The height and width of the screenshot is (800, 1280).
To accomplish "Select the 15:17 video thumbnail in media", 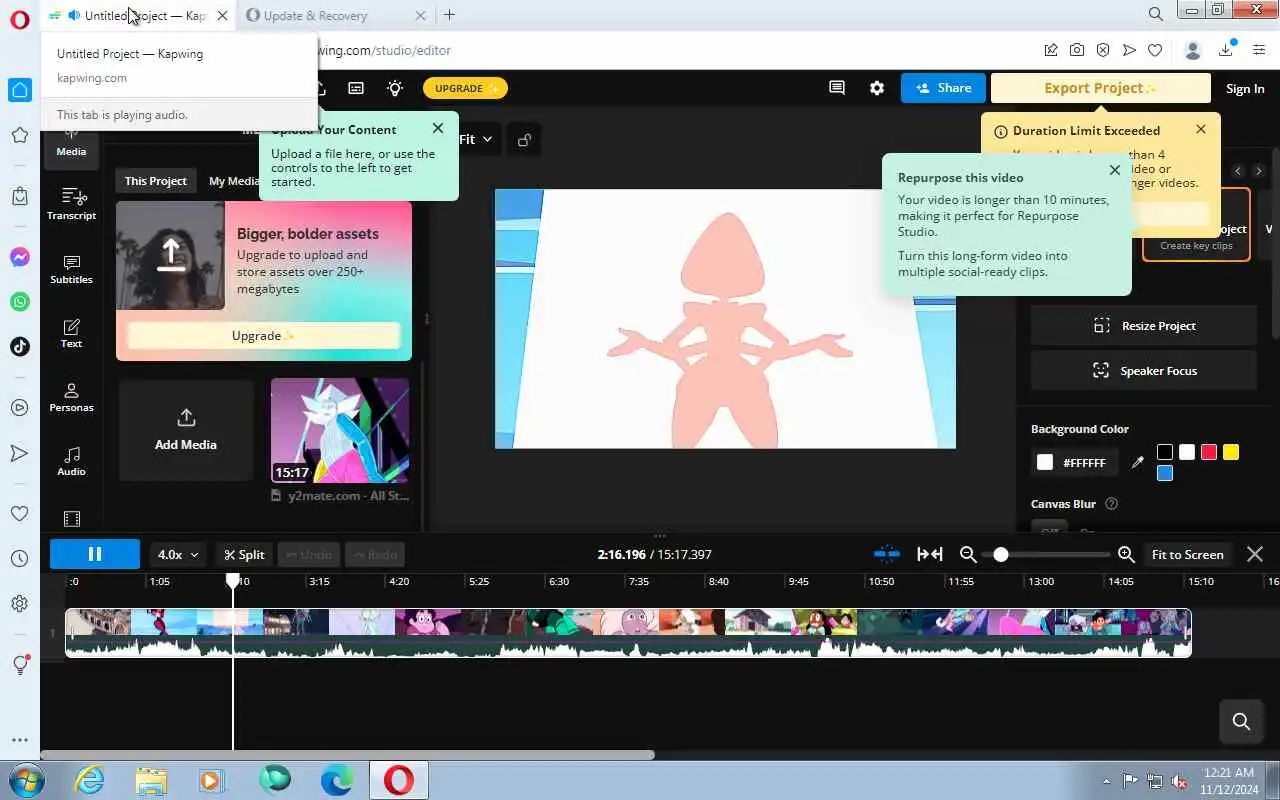I will 340,430.
